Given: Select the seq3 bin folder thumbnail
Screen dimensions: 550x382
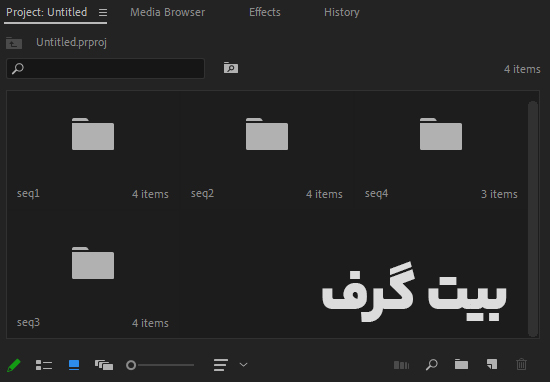Looking at the screenshot, I should click(x=93, y=263).
